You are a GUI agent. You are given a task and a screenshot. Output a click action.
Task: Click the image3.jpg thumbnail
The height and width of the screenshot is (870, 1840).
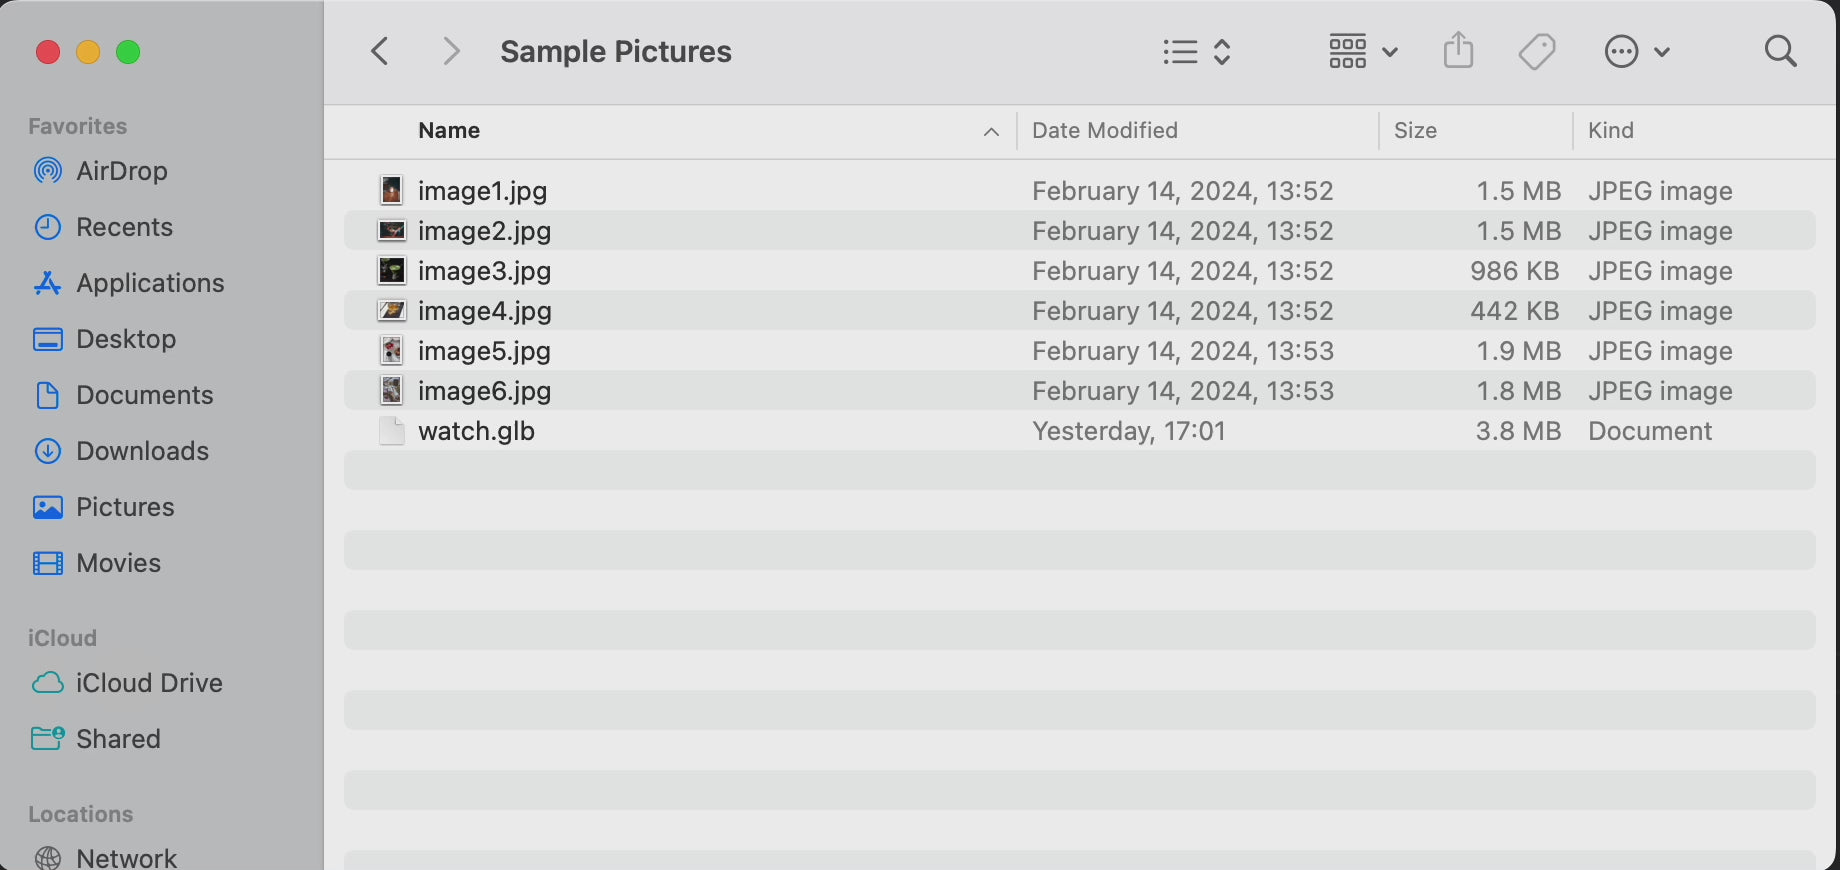(x=391, y=271)
